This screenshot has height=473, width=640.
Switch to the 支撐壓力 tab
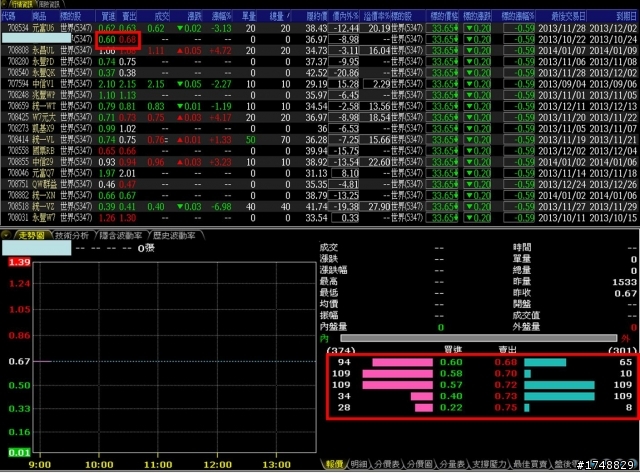[489, 464]
